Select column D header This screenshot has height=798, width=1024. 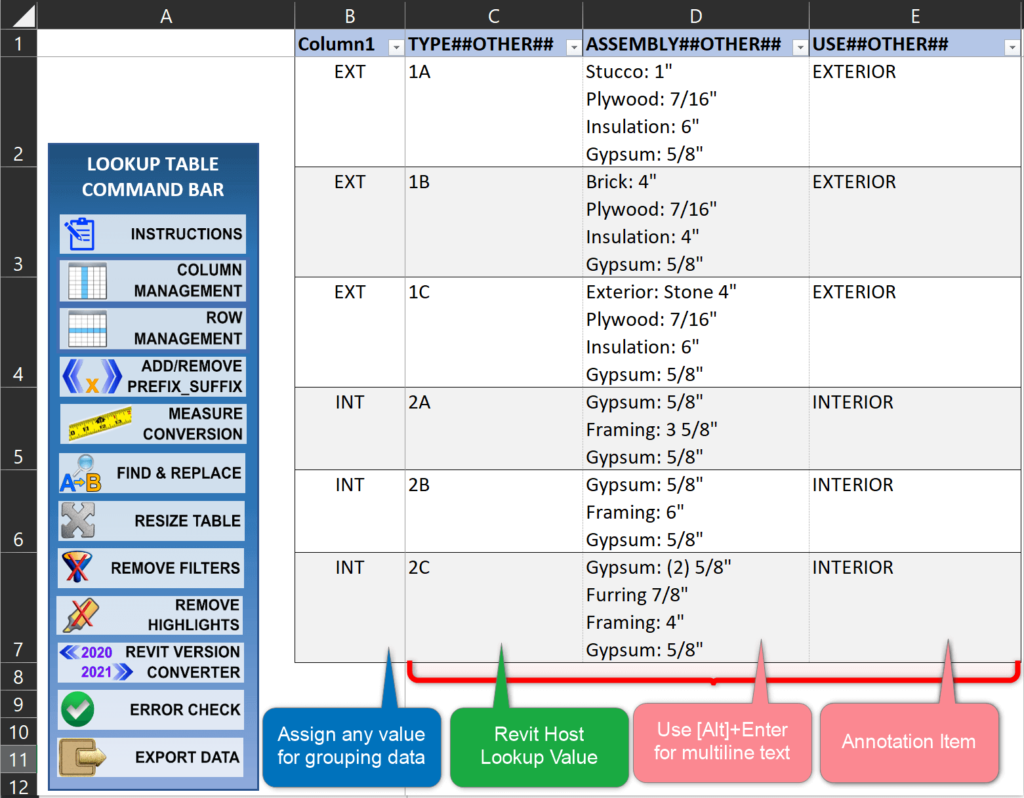(x=694, y=14)
